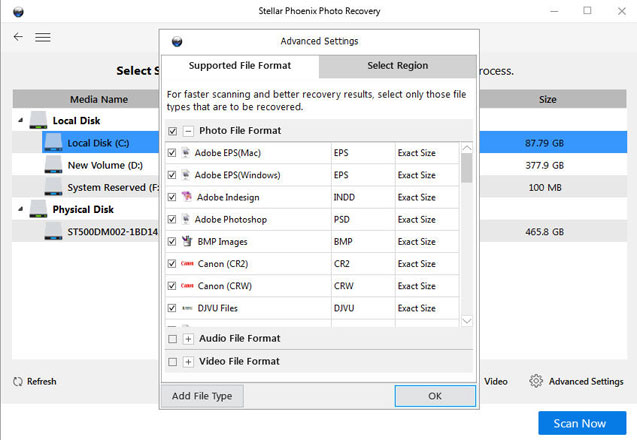Click the Adobe Photoshop file icon
This screenshot has width=637, height=440.
(186, 219)
